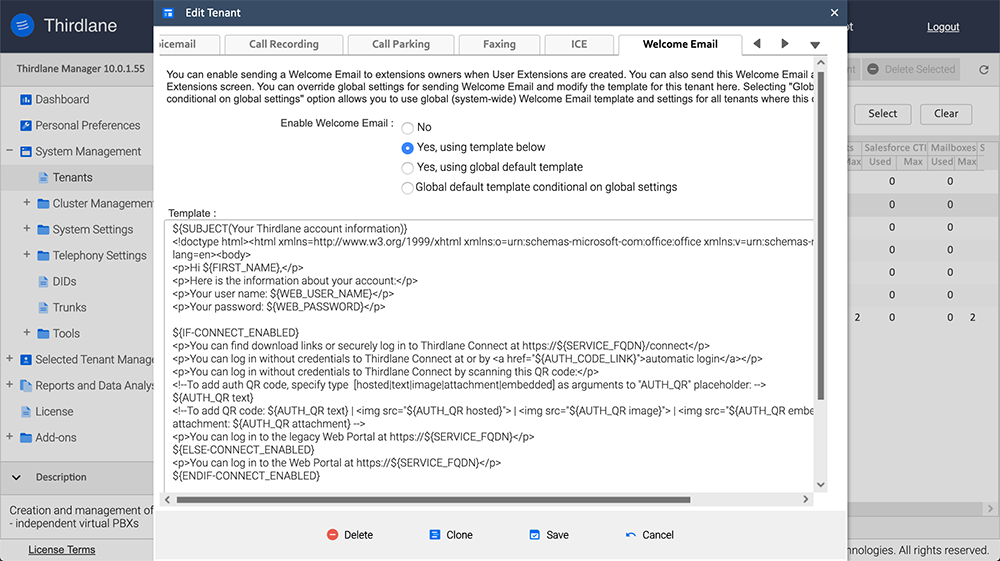Image resolution: width=1000 pixels, height=561 pixels.
Task: Click the Clear button in background
Action: (x=946, y=113)
